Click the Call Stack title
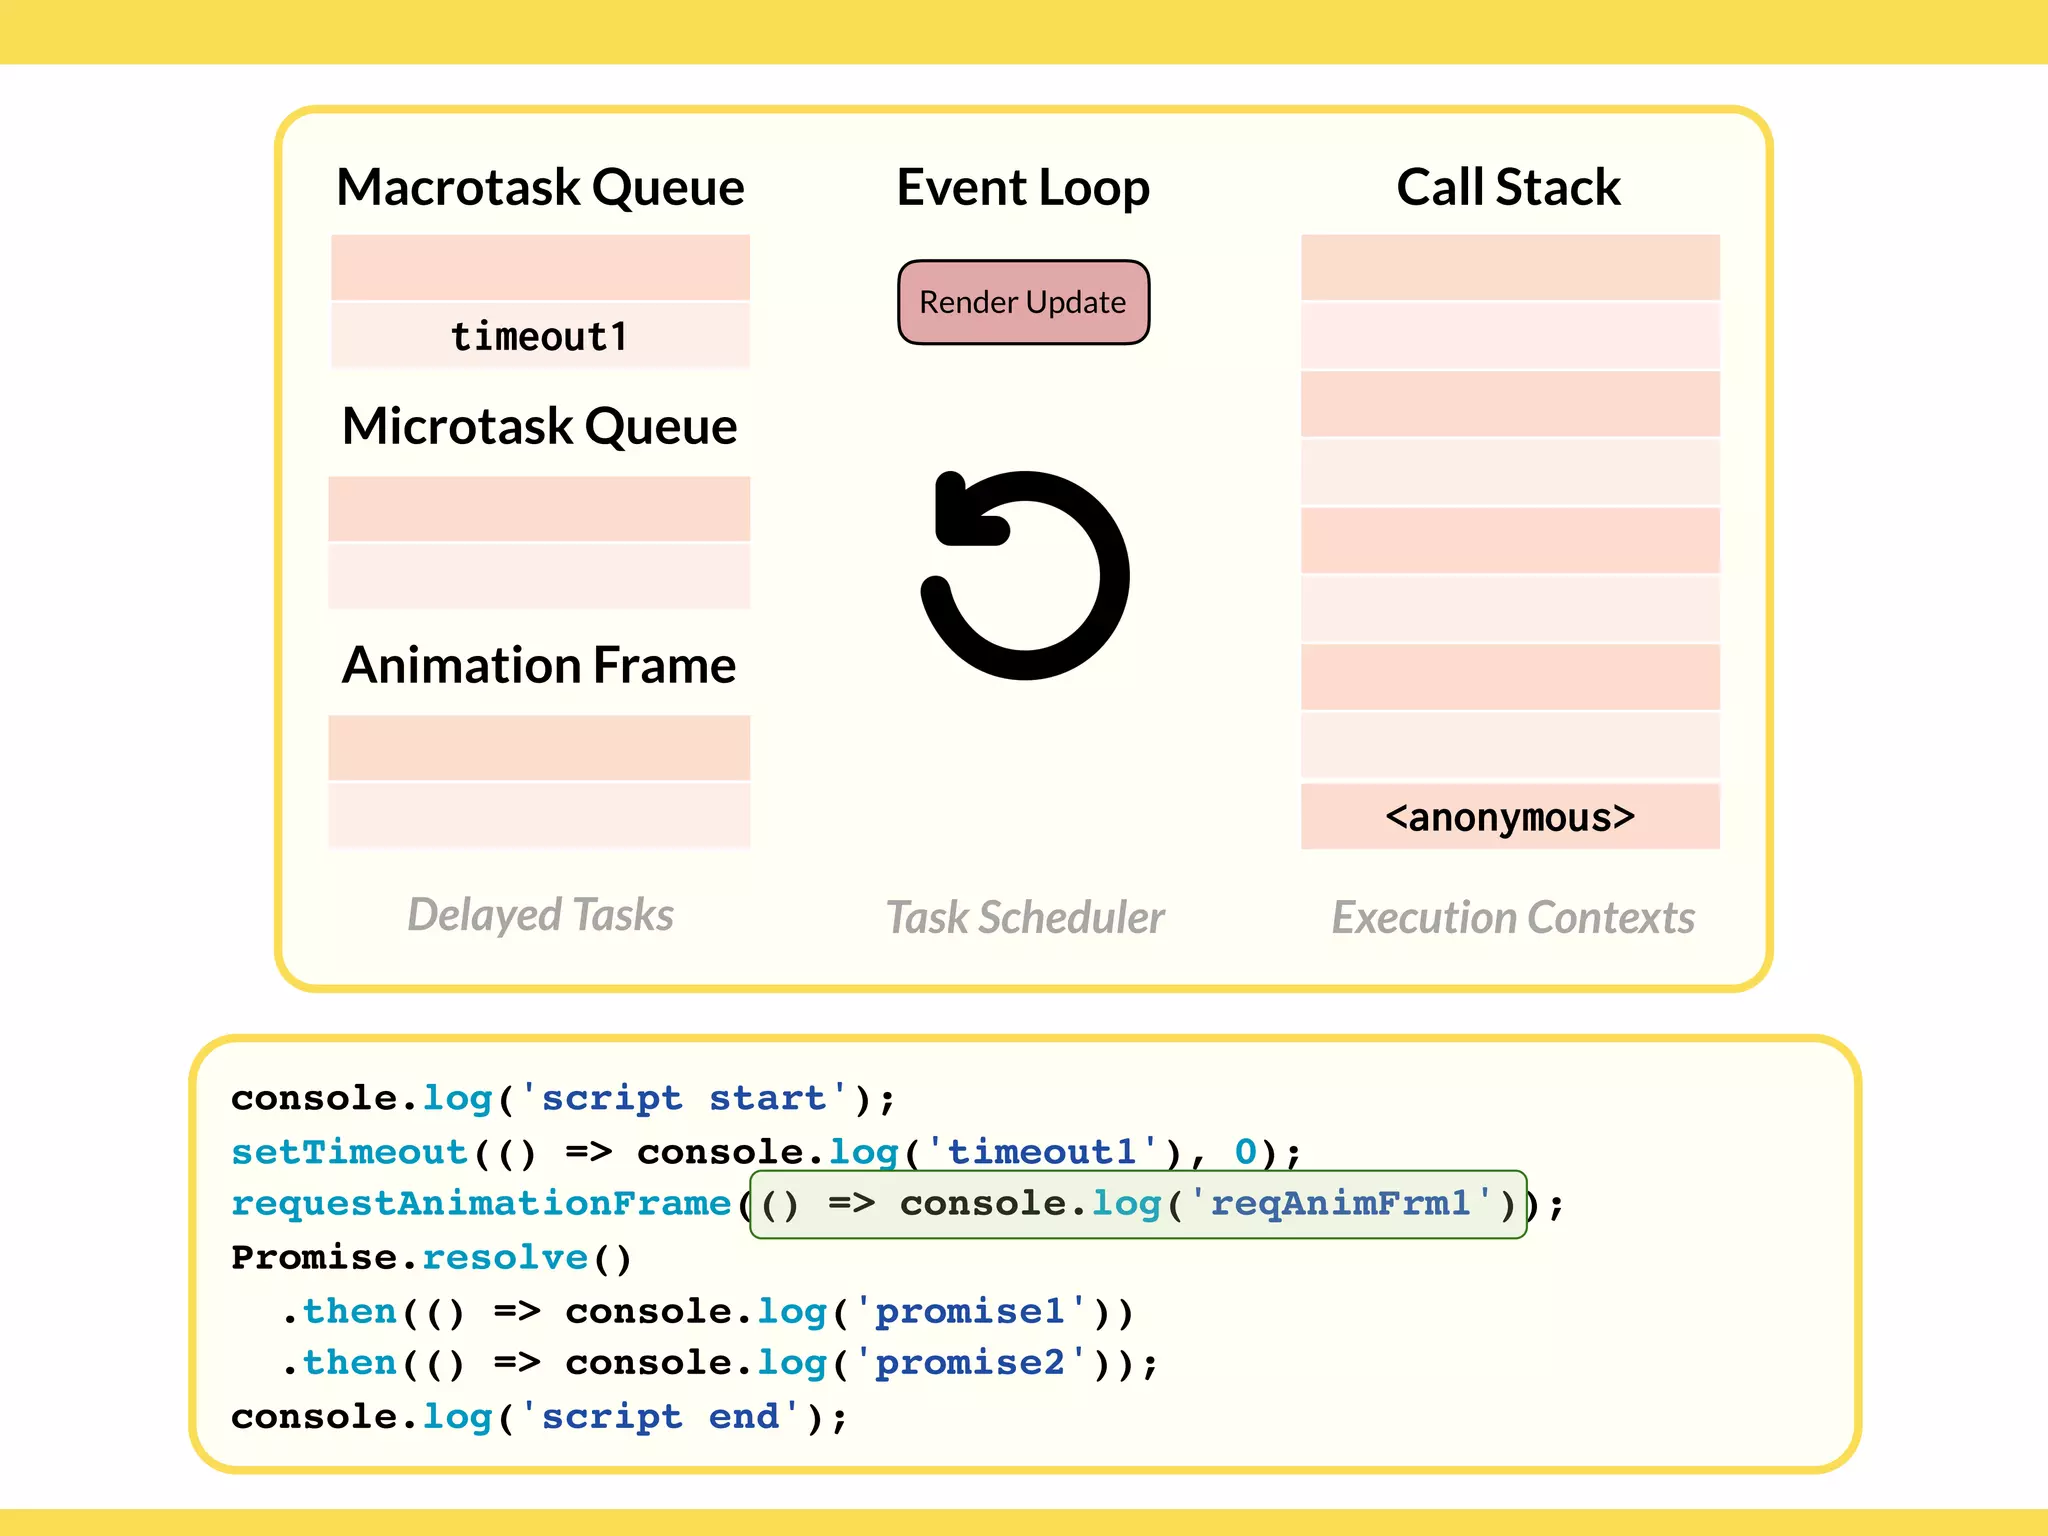Image resolution: width=2048 pixels, height=1536 pixels. (1508, 187)
